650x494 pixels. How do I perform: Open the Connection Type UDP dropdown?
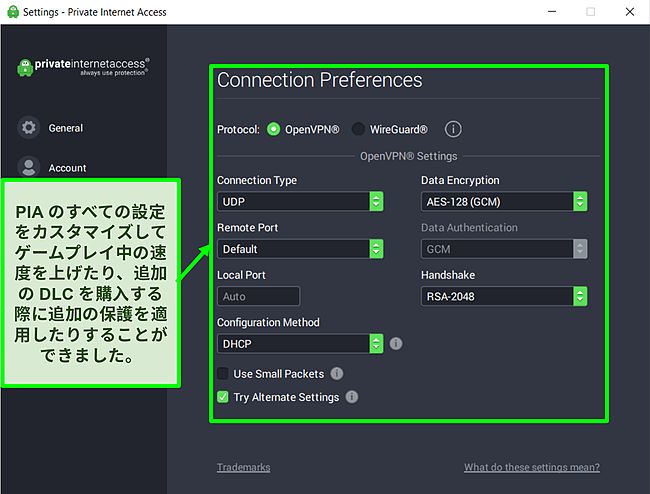tap(300, 202)
